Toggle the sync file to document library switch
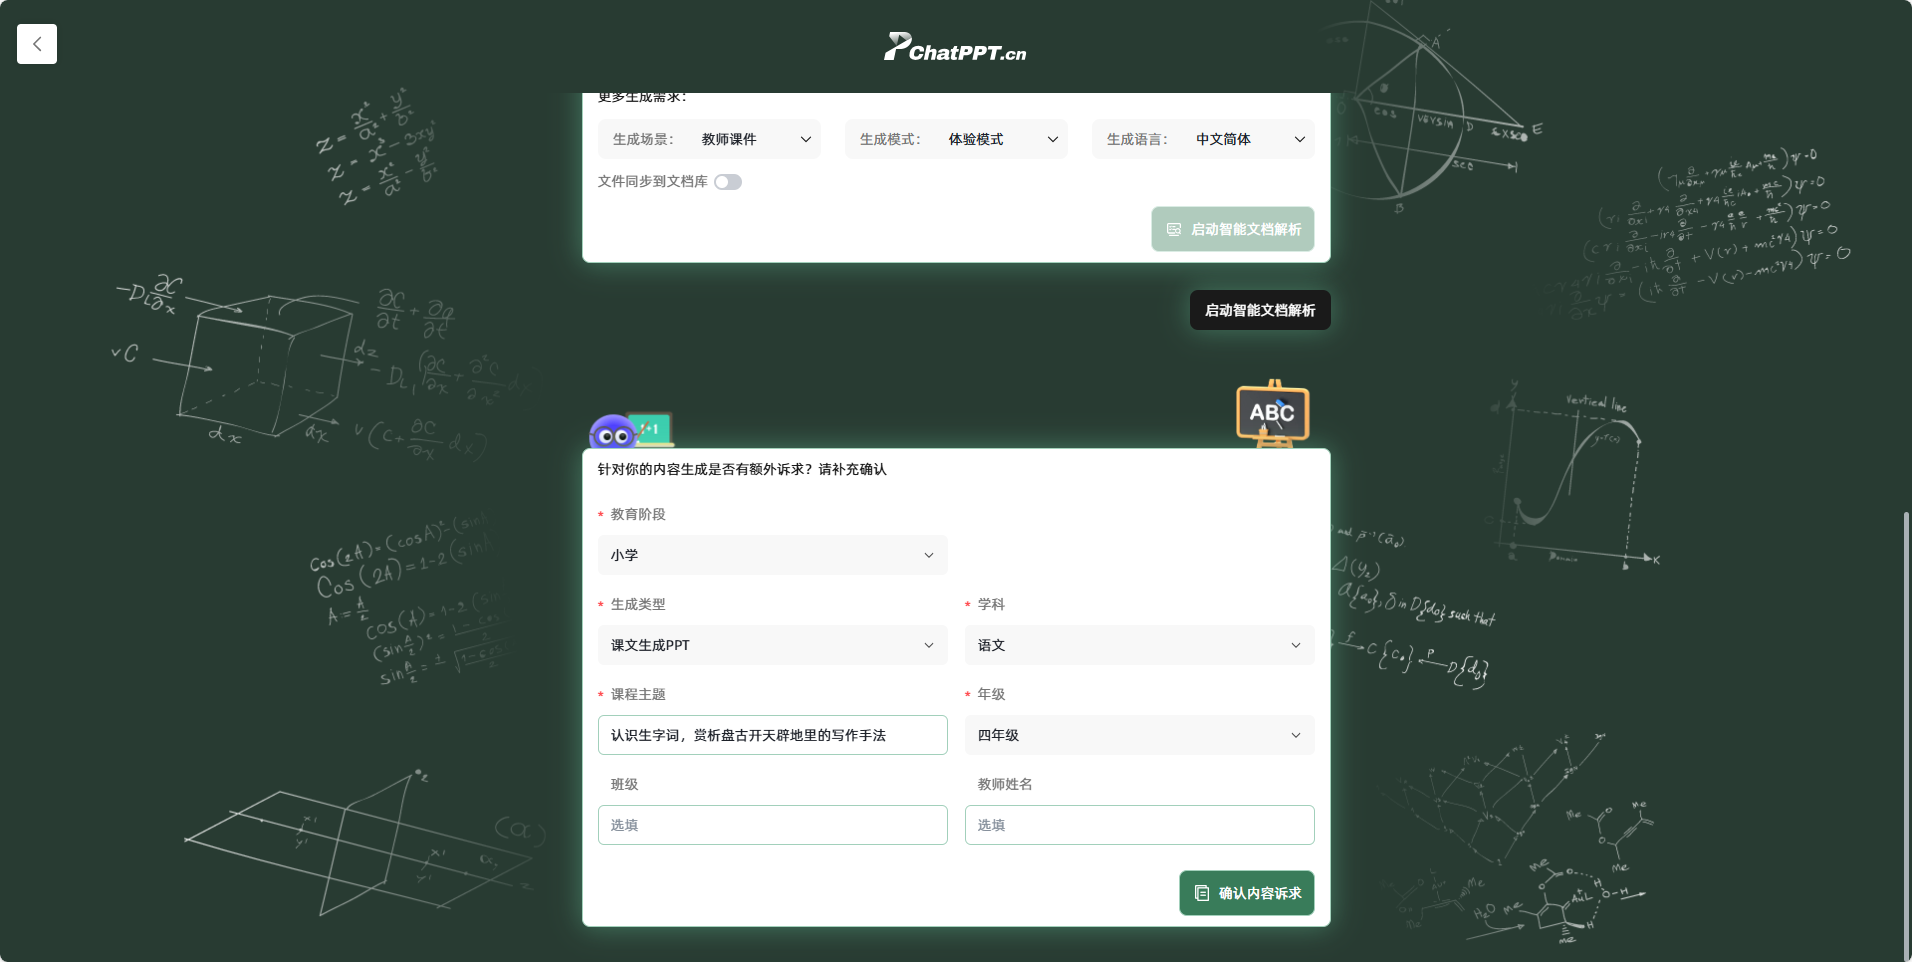Screen dimensions: 1912x962 [728, 182]
